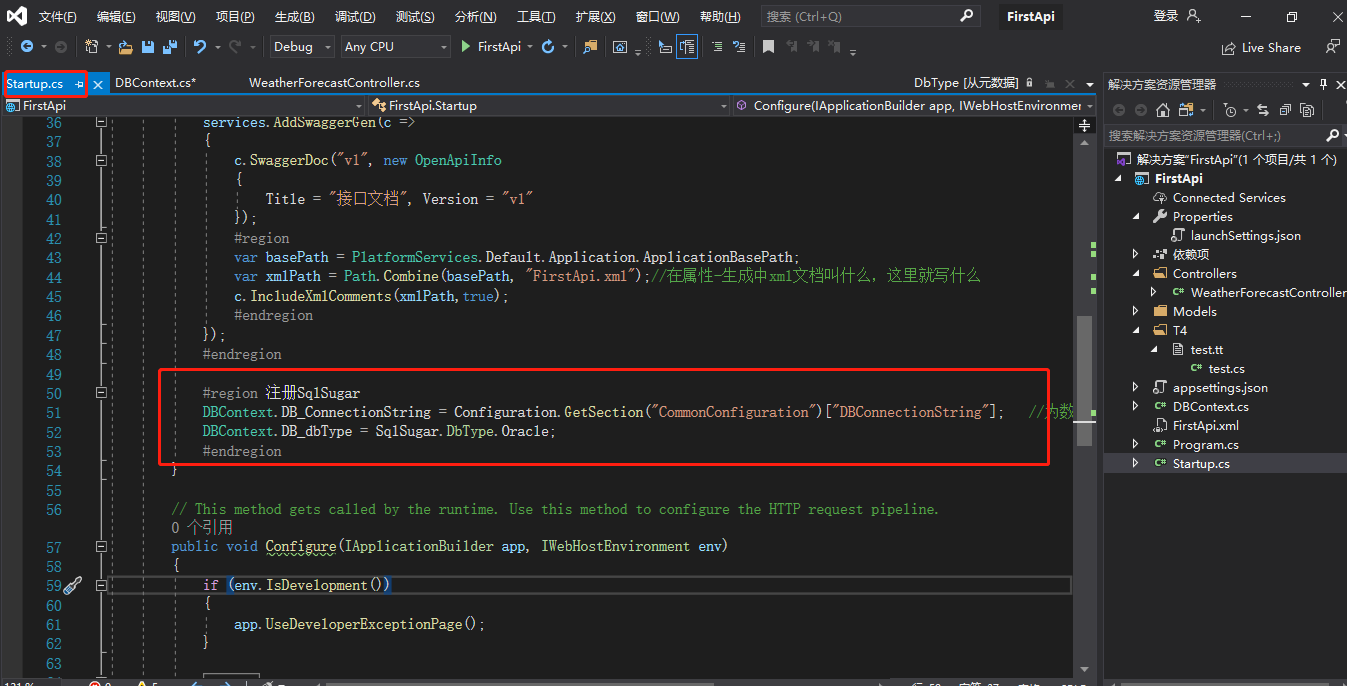Viewport: 1347px width, 686px height.
Task: Save current file with the disk icon
Action: 148,47
